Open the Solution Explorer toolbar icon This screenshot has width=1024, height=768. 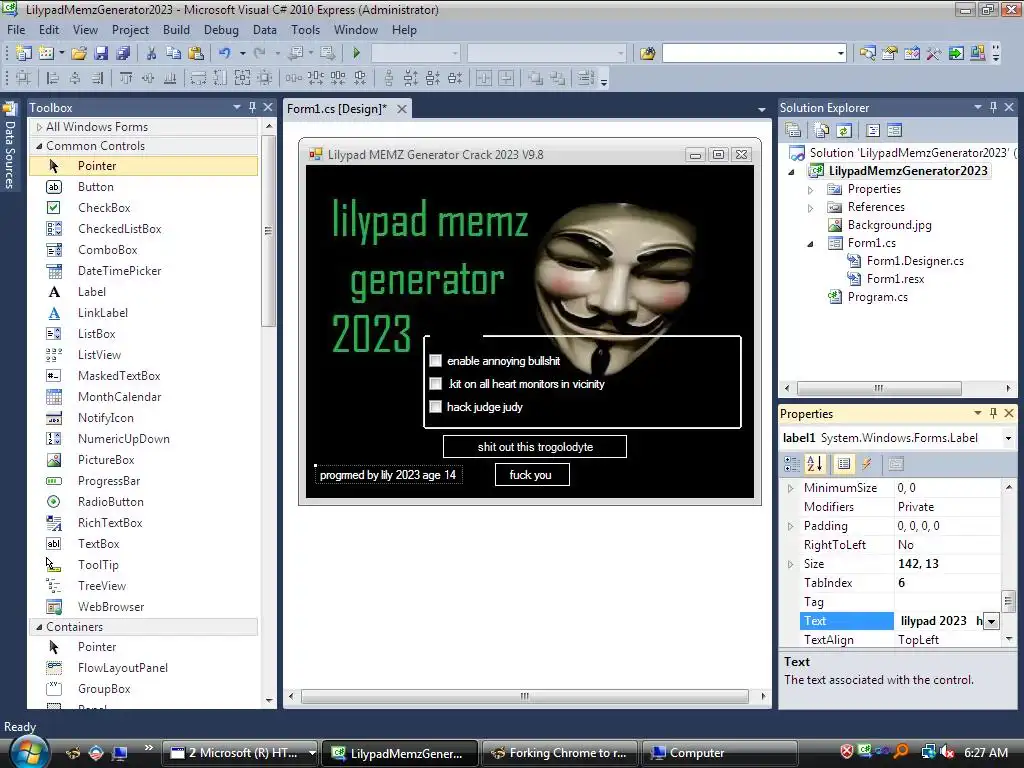pos(867,53)
